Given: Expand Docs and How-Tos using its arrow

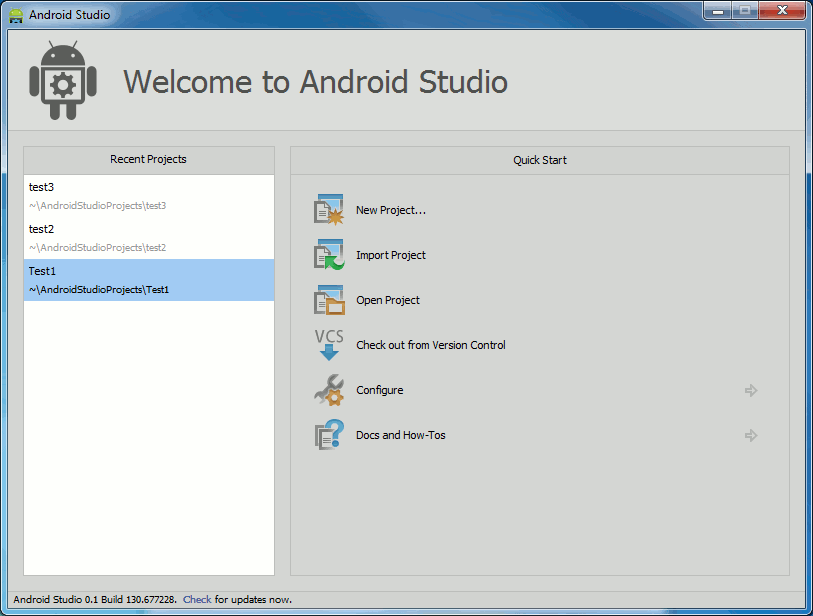Looking at the screenshot, I should (x=751, y=436).
